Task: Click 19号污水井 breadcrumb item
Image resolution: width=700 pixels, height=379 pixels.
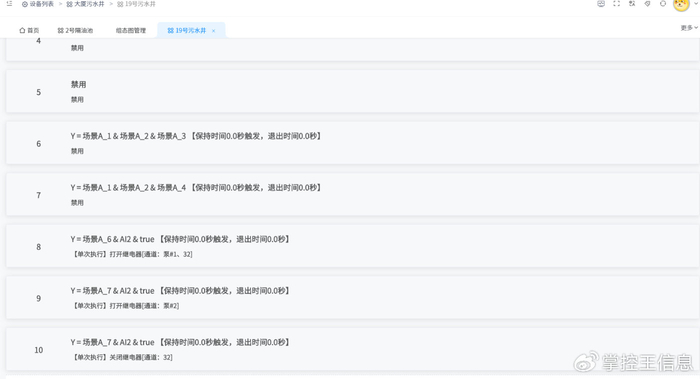Action: coord(136,4)
